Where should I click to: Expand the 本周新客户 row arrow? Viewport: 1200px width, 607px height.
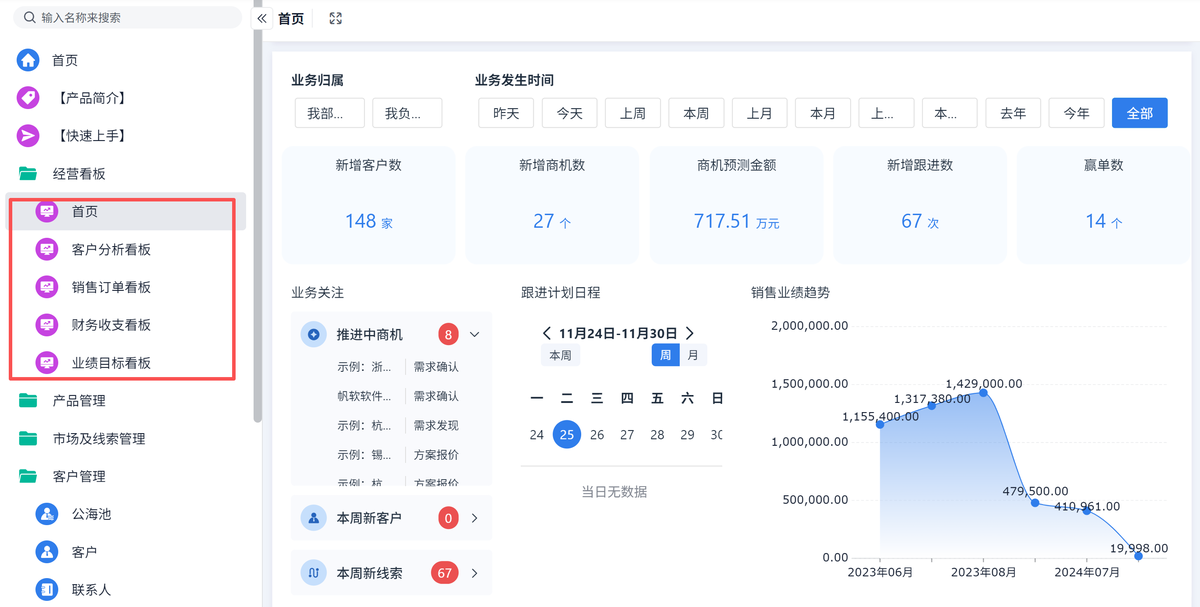(475, 518)
